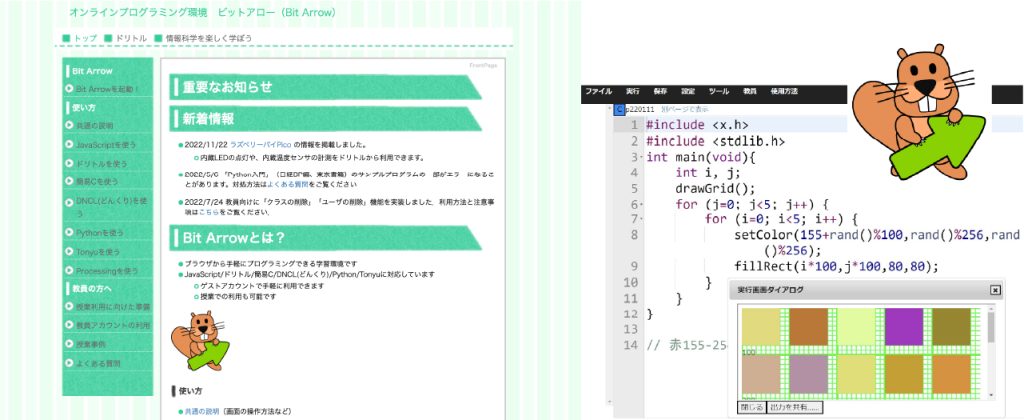
Task: Click the output dialog vertical scrollbar thumb
Action: tap(991, 327)
